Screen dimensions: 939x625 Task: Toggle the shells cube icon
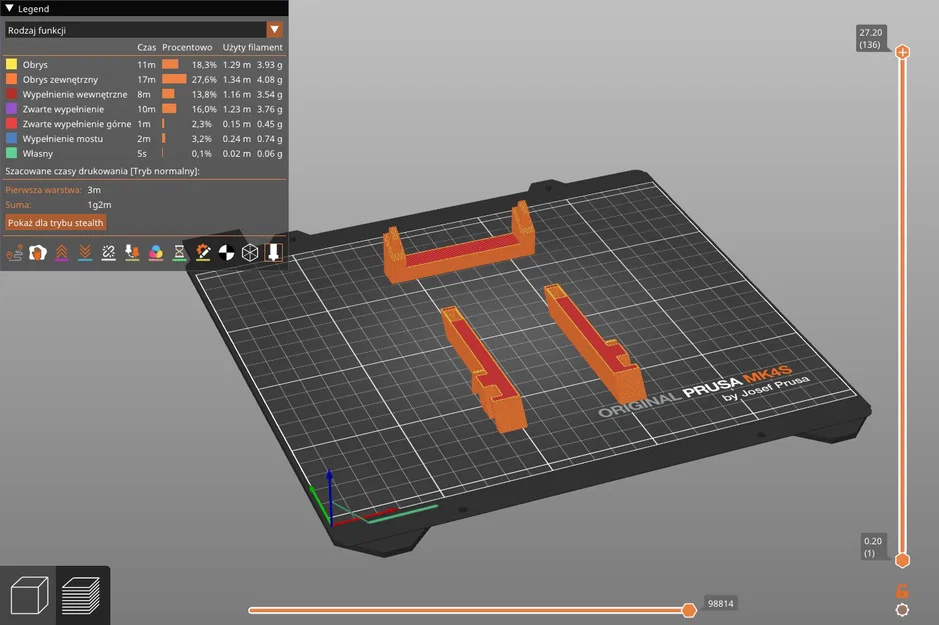251,253
